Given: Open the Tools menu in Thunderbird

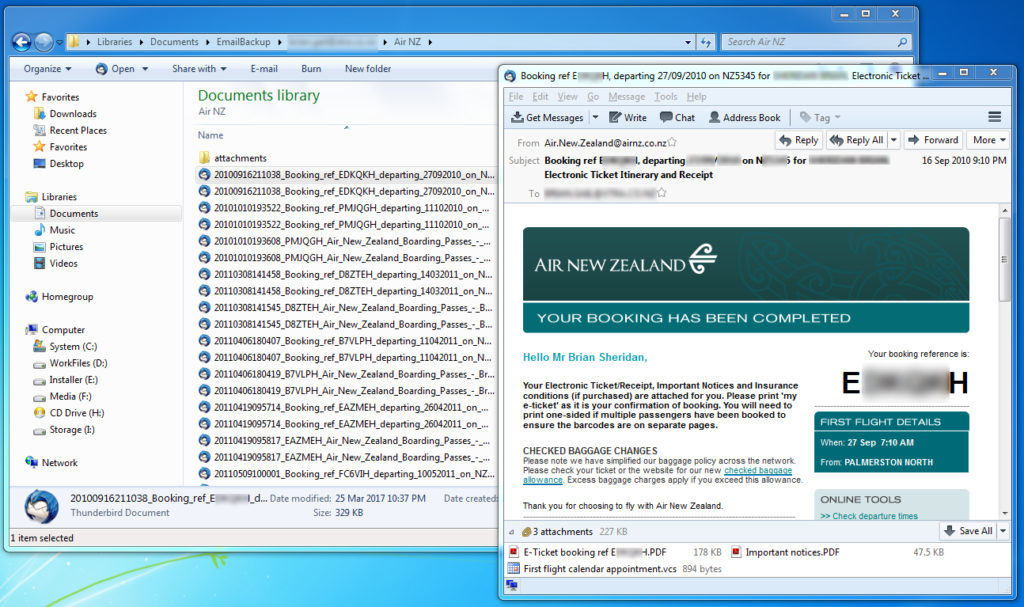Looking at the screenshot, I should point(665,97).
